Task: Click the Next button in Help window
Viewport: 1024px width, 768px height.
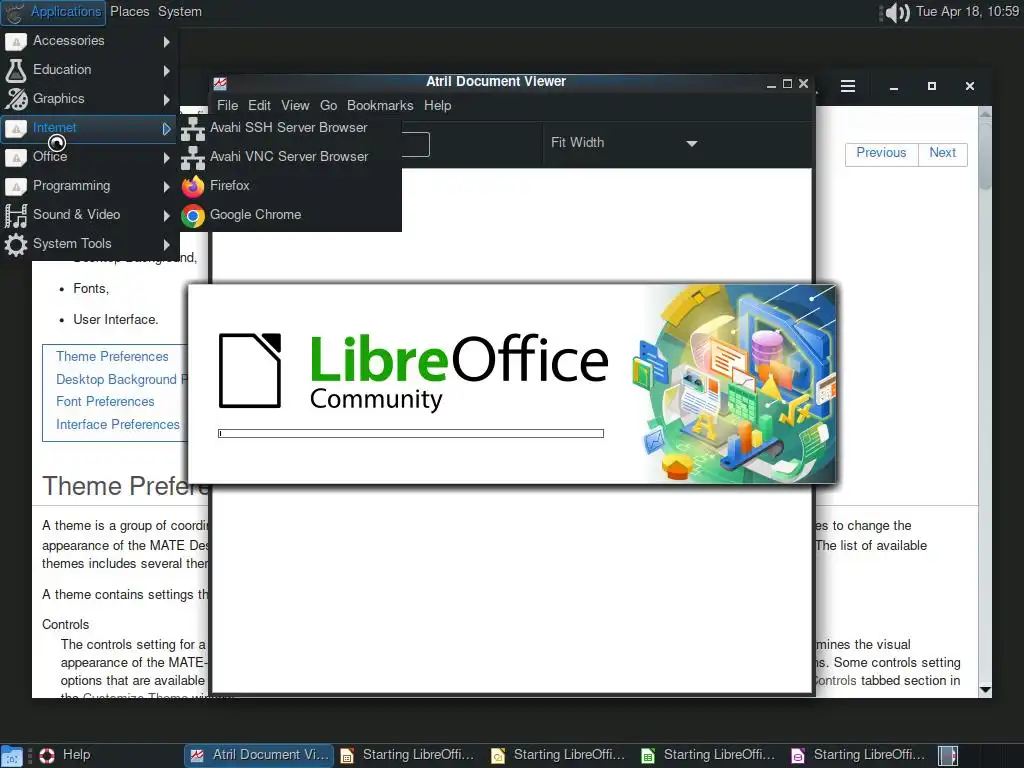Action: pos(942,153)
